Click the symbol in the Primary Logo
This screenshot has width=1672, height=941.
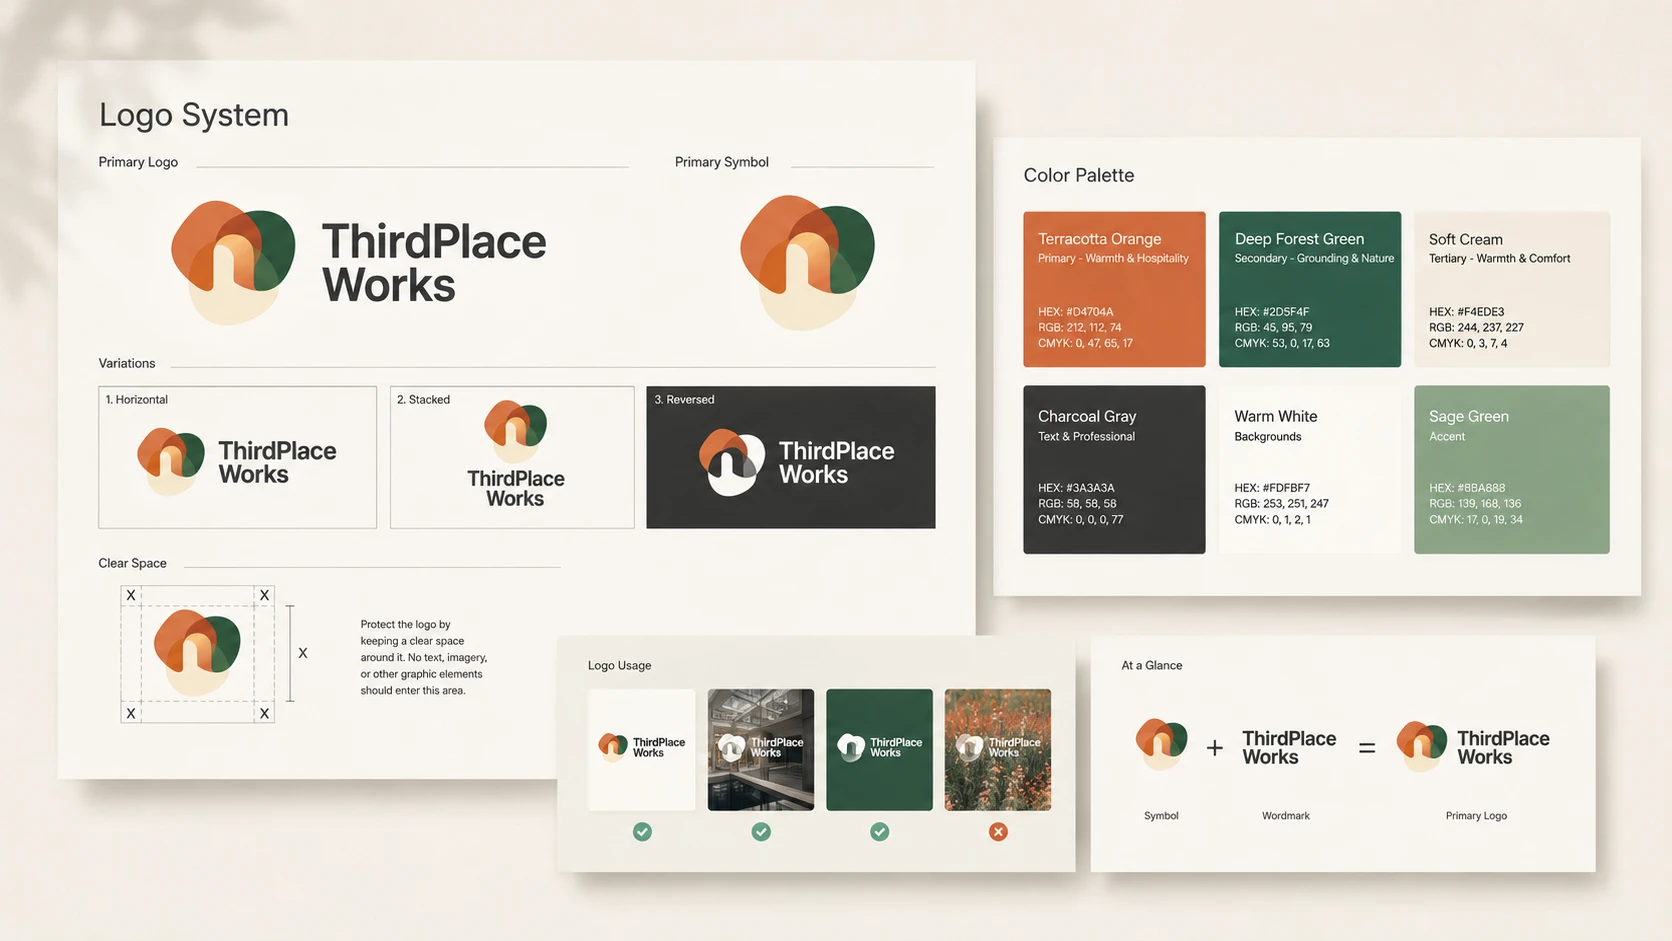(x=233, y=262)
